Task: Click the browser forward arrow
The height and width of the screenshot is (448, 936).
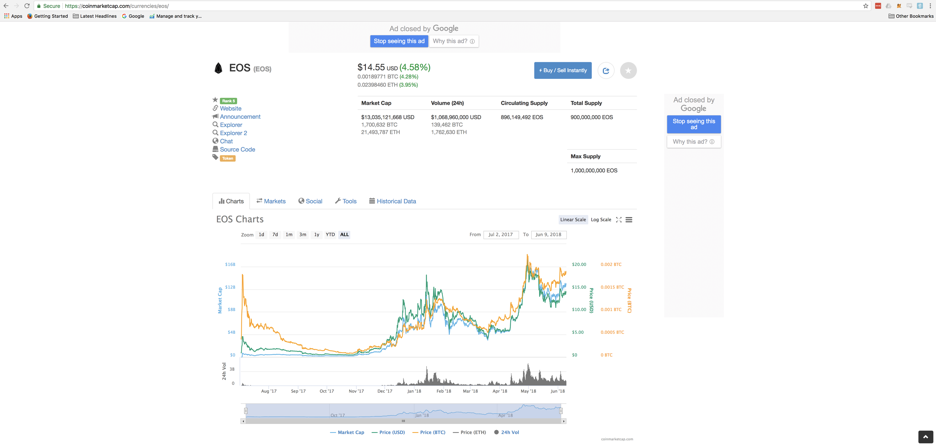Action: point(16,5)
